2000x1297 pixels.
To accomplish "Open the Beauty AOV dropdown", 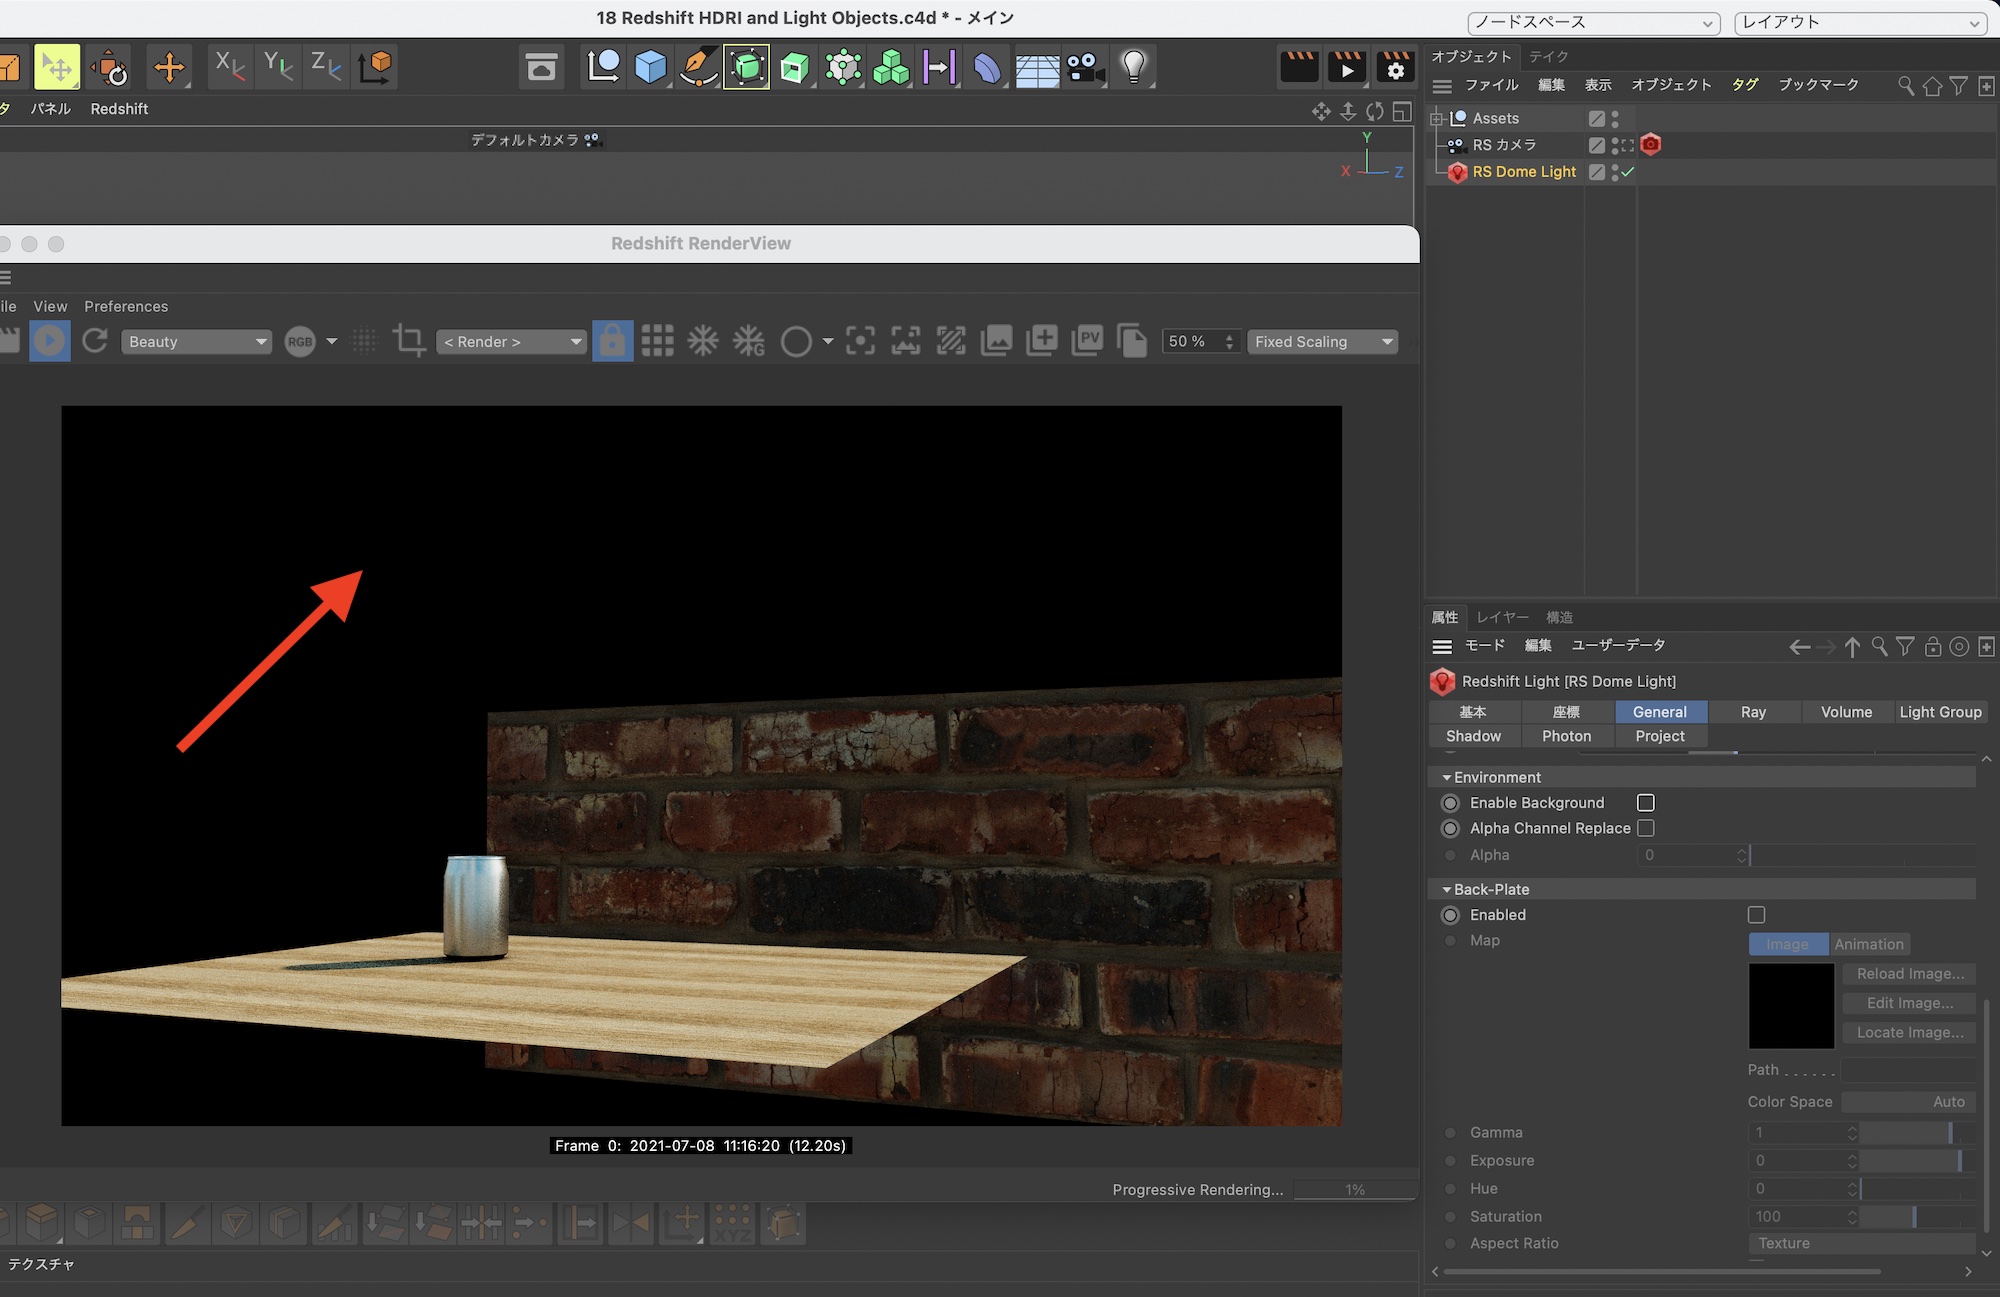I will [197, 341].
